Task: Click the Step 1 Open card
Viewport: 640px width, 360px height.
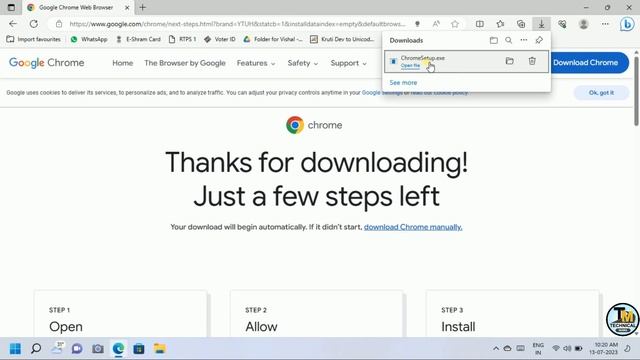Action: pos(120,314)
